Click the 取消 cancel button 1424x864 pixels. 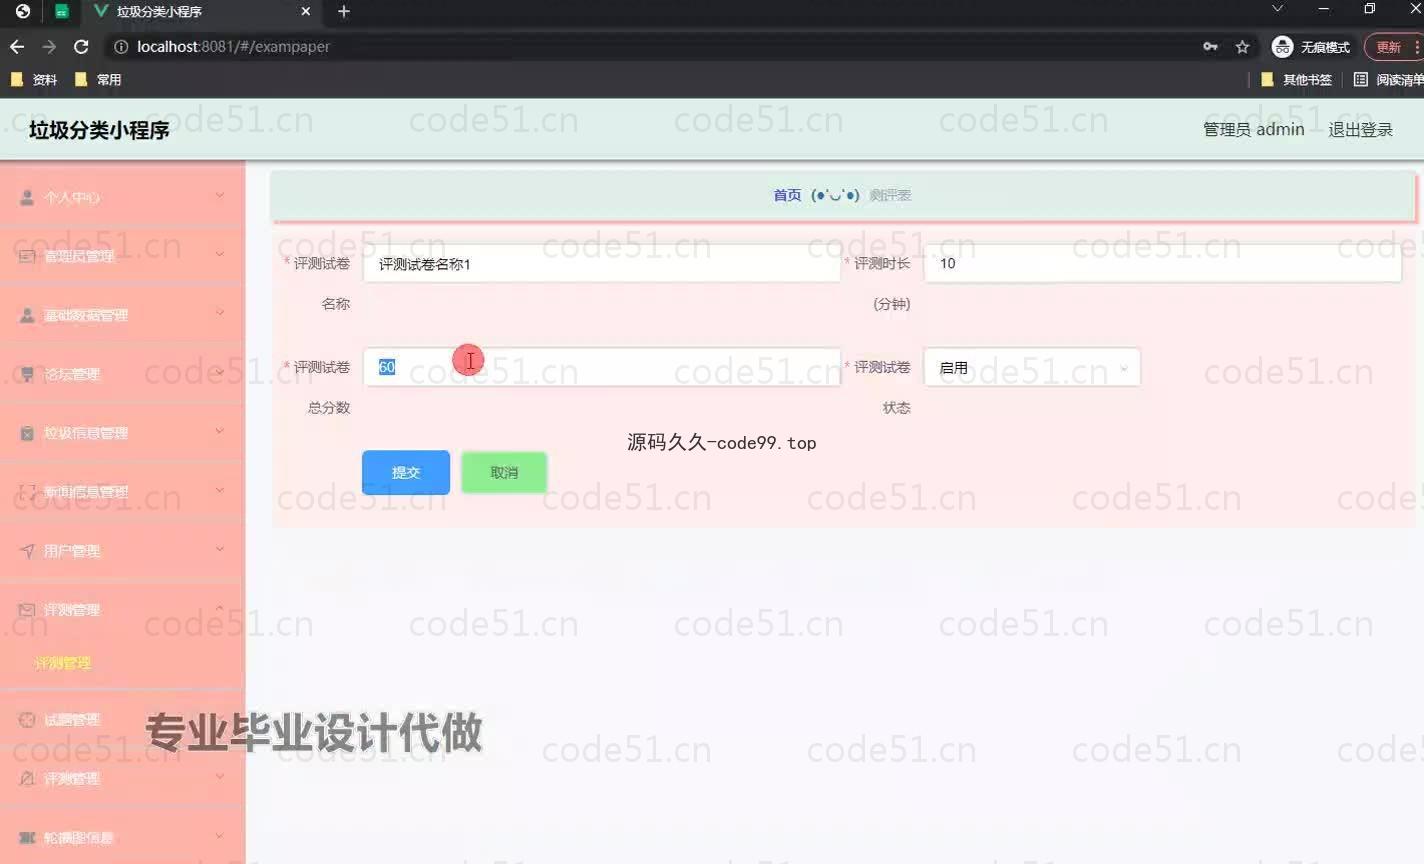pyautogui.click(x=504, y=473)
